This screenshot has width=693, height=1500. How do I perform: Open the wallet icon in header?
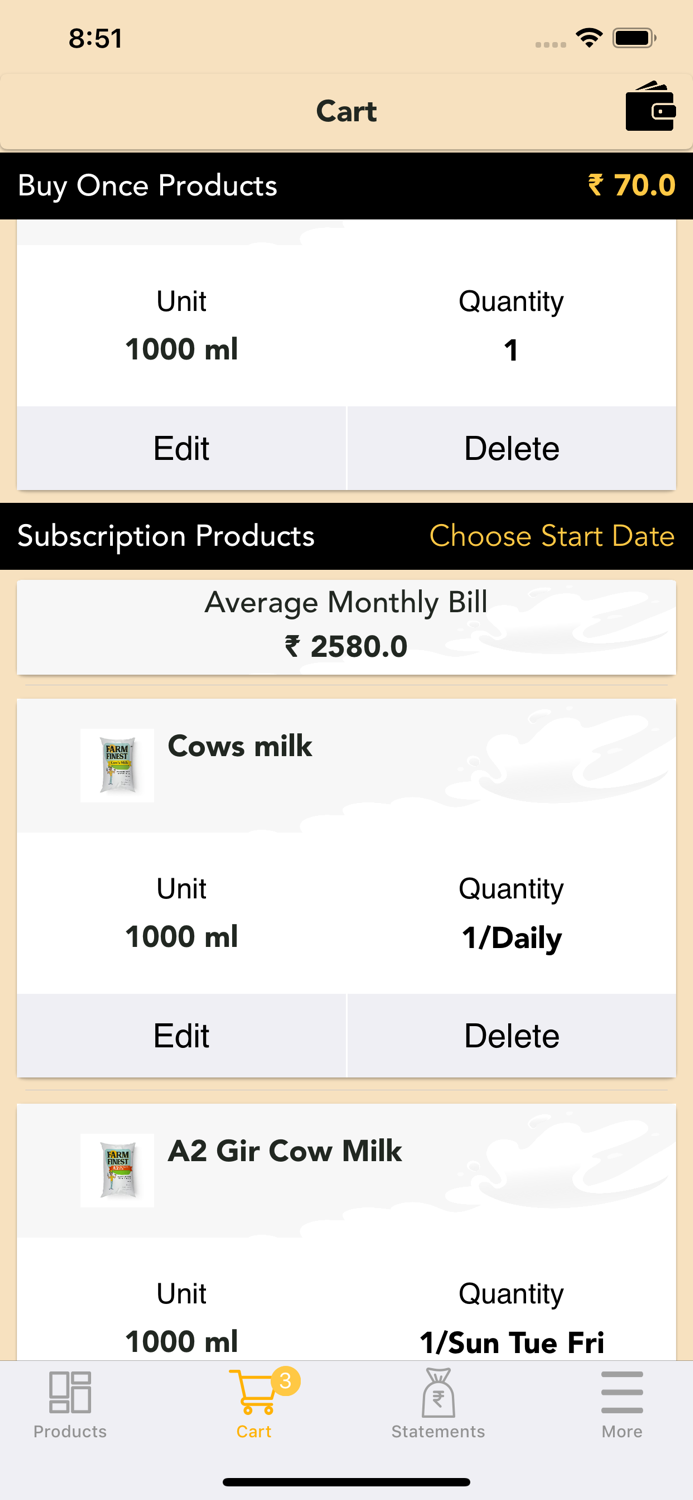click(x=650, y=107)
